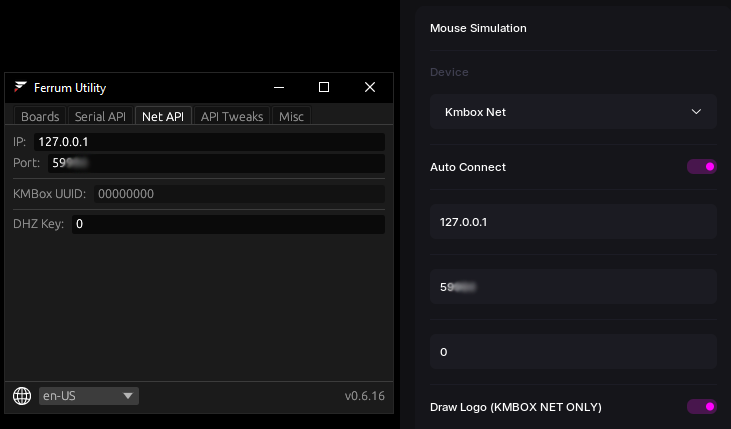The image size is (731, 429).
Task: Close the Ferrum Utility window
Action: pos(370,88)
